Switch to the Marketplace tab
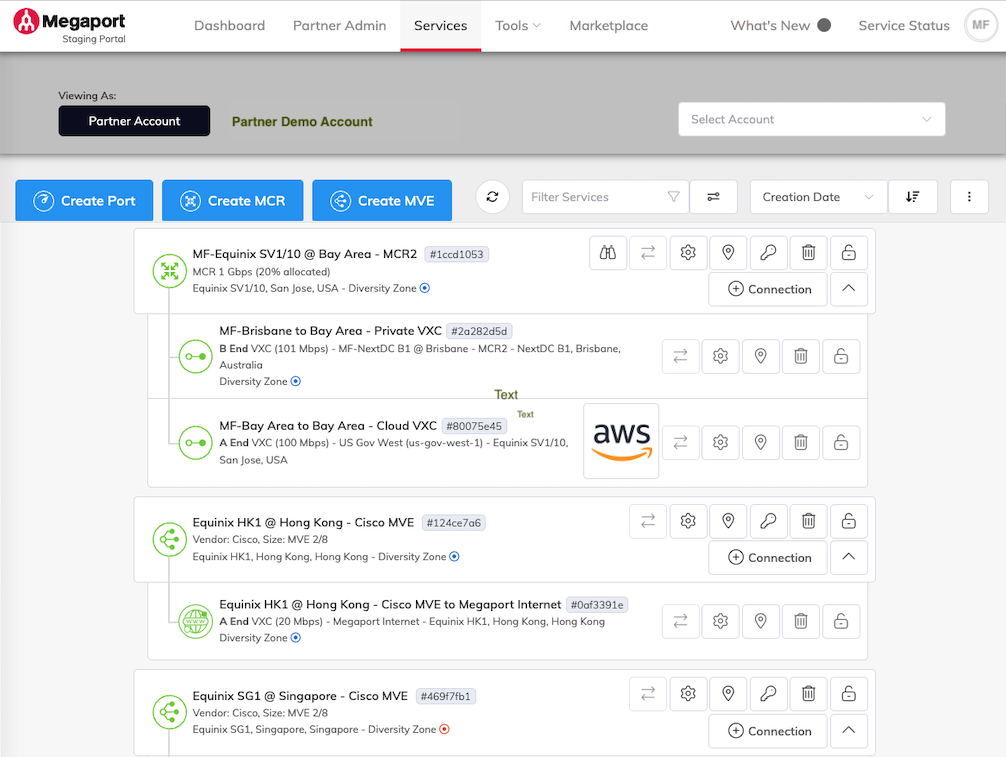 pyautogui.click(x=608, y=25)
